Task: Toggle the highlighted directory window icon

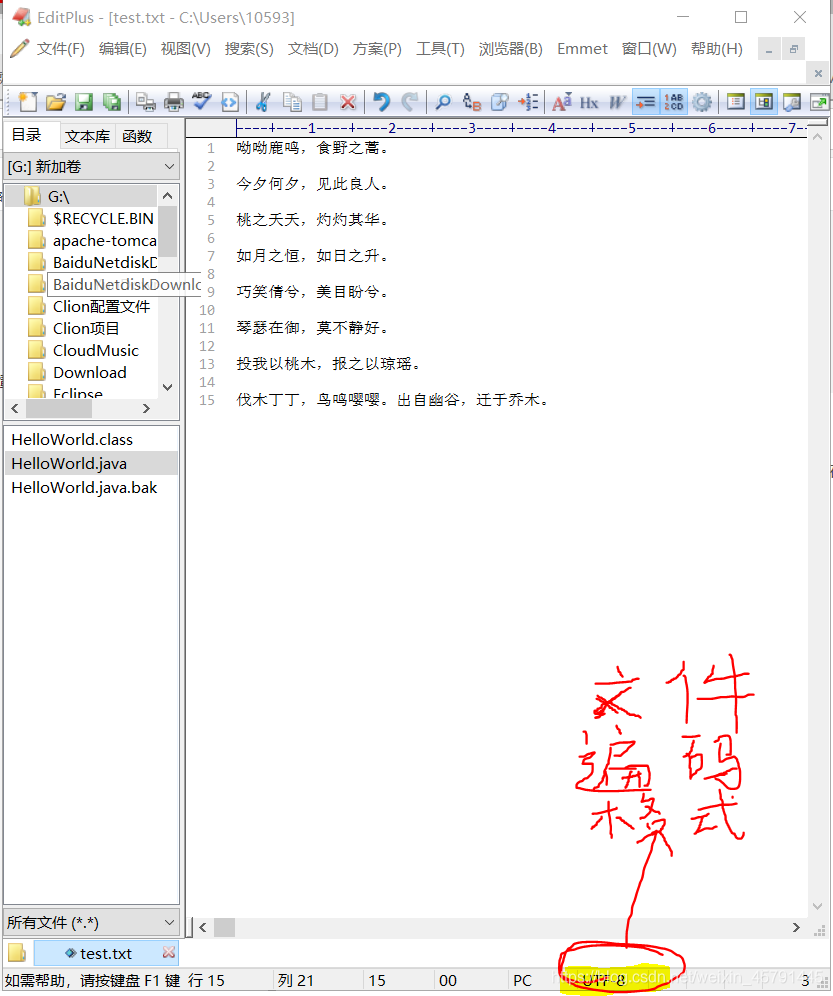Action: tap(763, 102)
